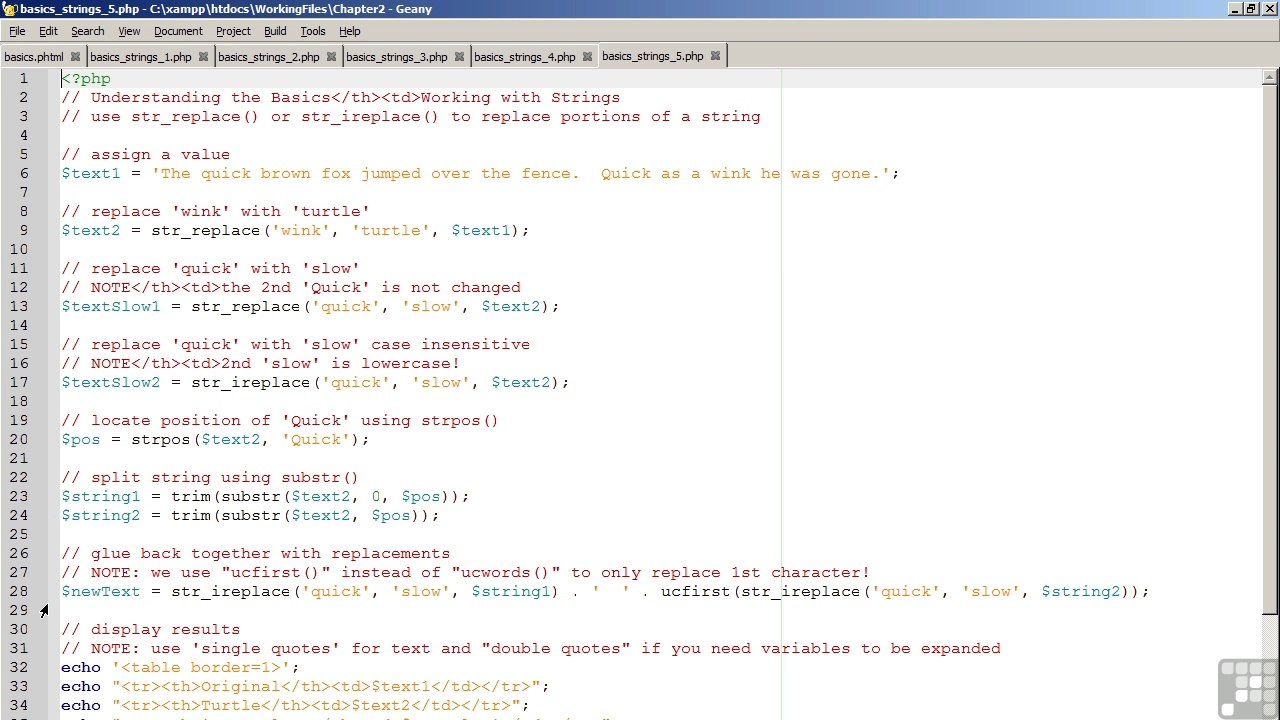
Task: Switch to the basics_strings_4.php tab
Action: pos(524,57)
